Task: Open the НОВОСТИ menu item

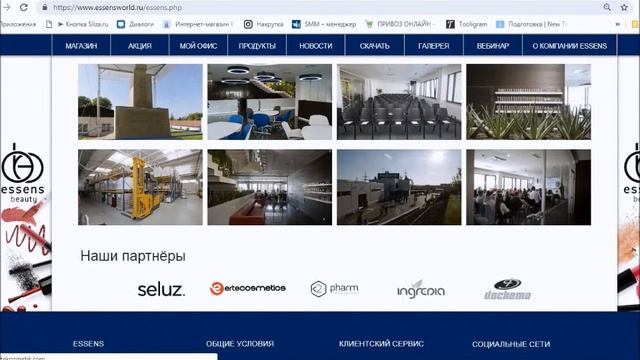Action: point(316,46)
